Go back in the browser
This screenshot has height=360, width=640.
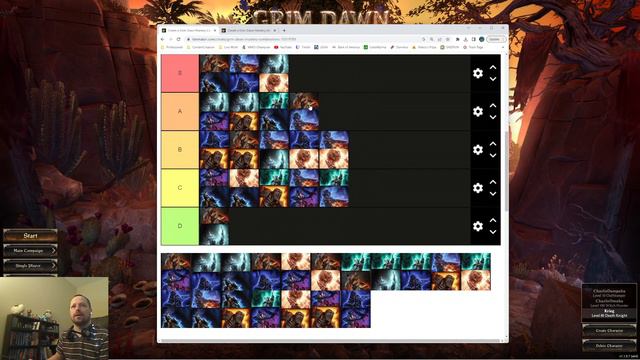pyautogui.click(x=163, y=39)
